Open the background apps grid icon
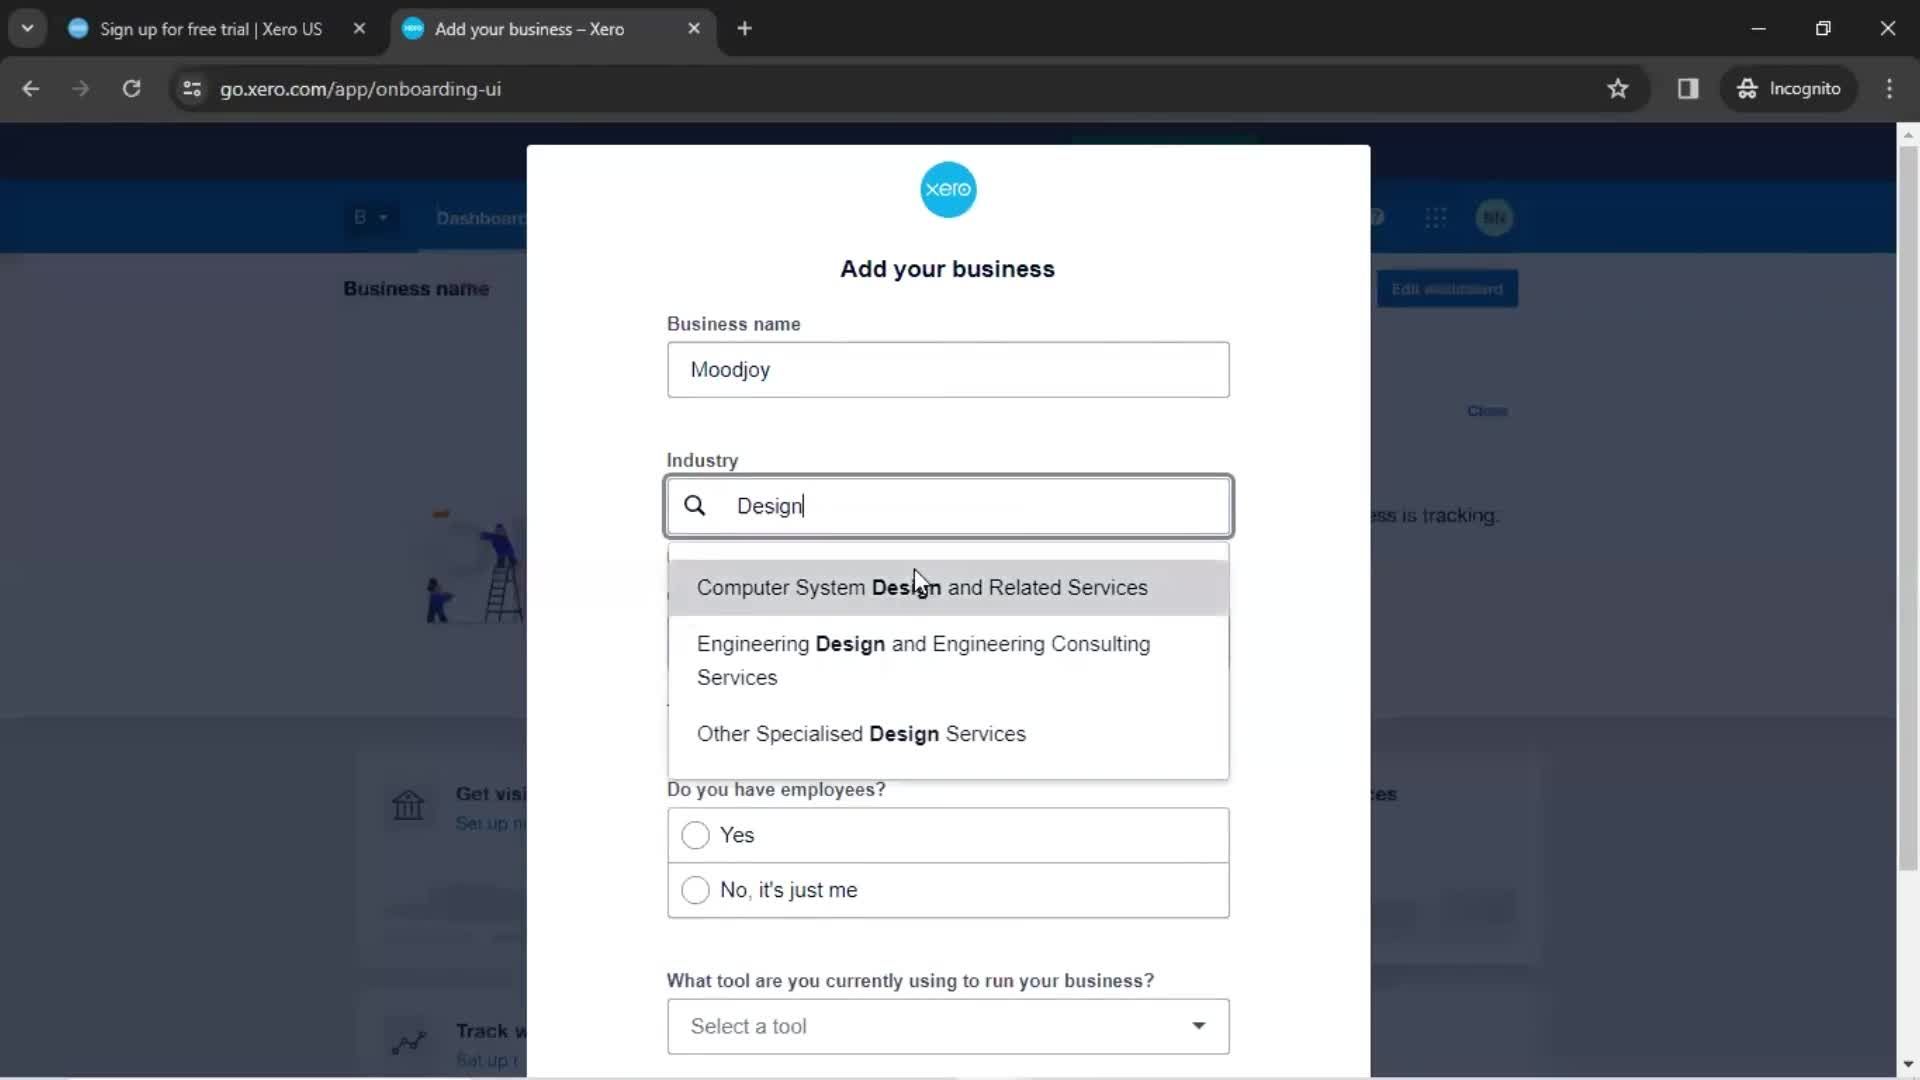1920x1080 pixels. (1435, 218)
